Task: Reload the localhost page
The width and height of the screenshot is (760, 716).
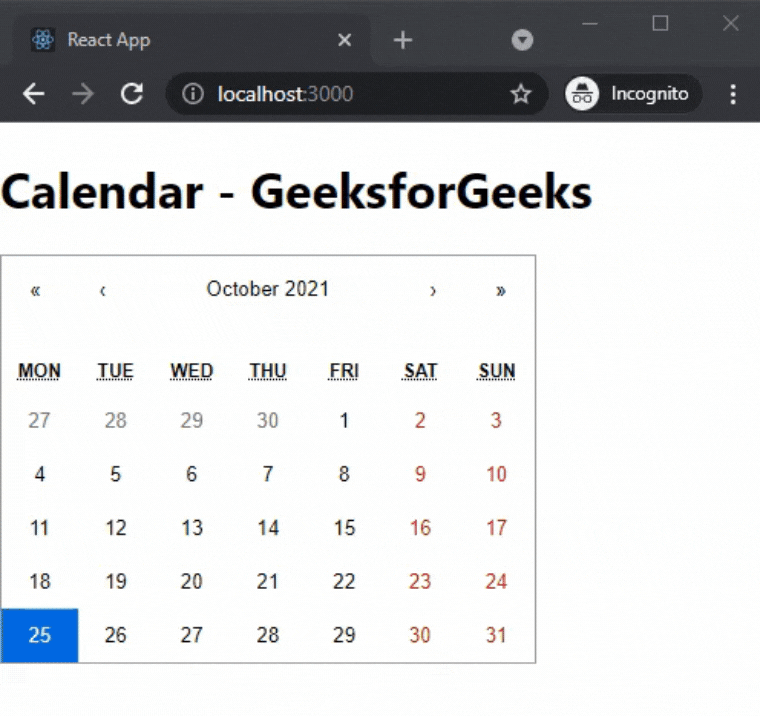Action: point(130,94)
